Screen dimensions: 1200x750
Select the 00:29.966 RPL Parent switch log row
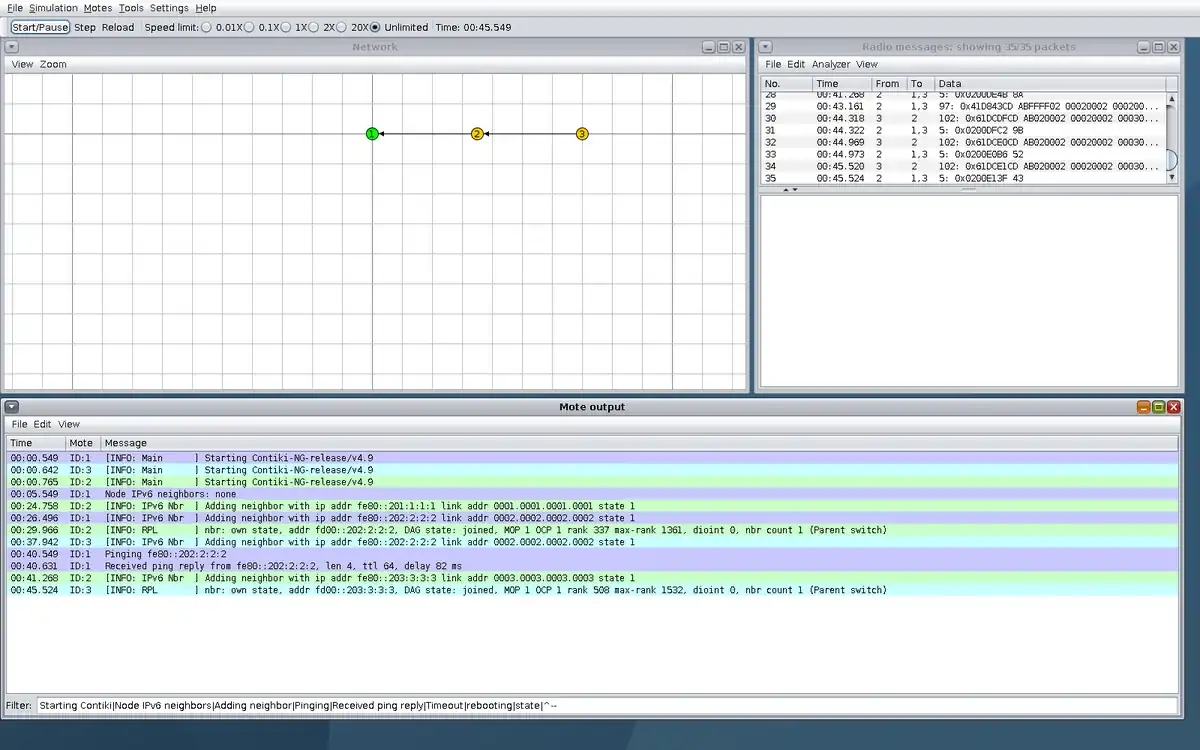tap(593, 530)
